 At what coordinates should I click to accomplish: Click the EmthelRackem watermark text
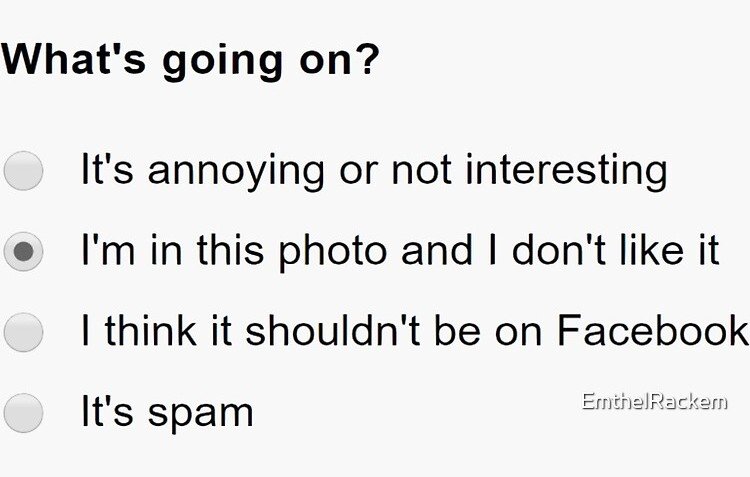point(654,401)
